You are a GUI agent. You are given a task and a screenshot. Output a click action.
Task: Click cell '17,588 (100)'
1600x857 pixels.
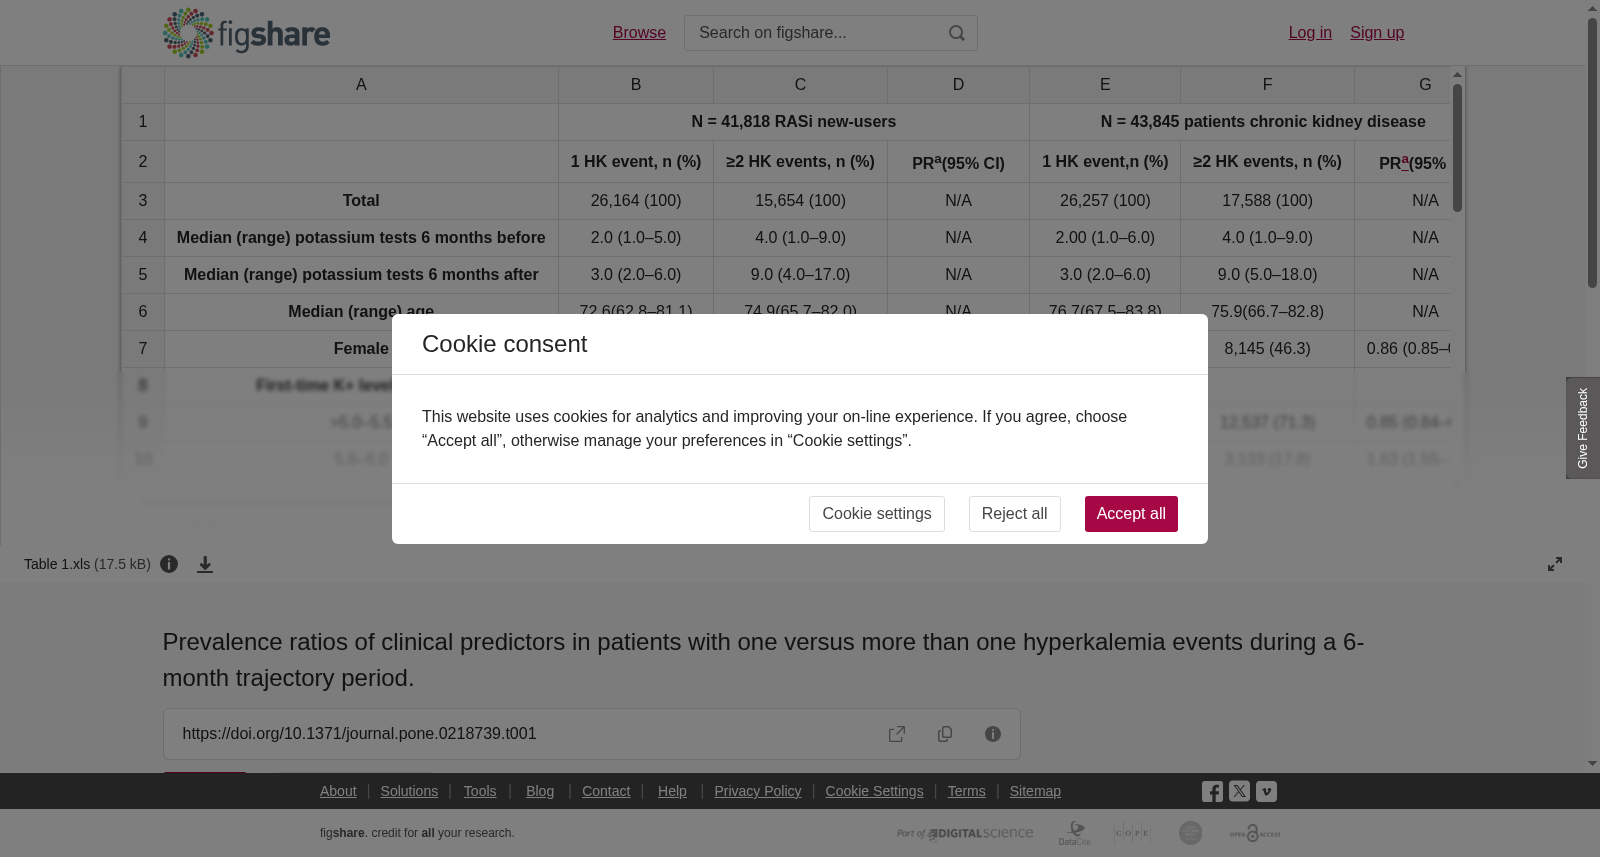[1267, 201]
